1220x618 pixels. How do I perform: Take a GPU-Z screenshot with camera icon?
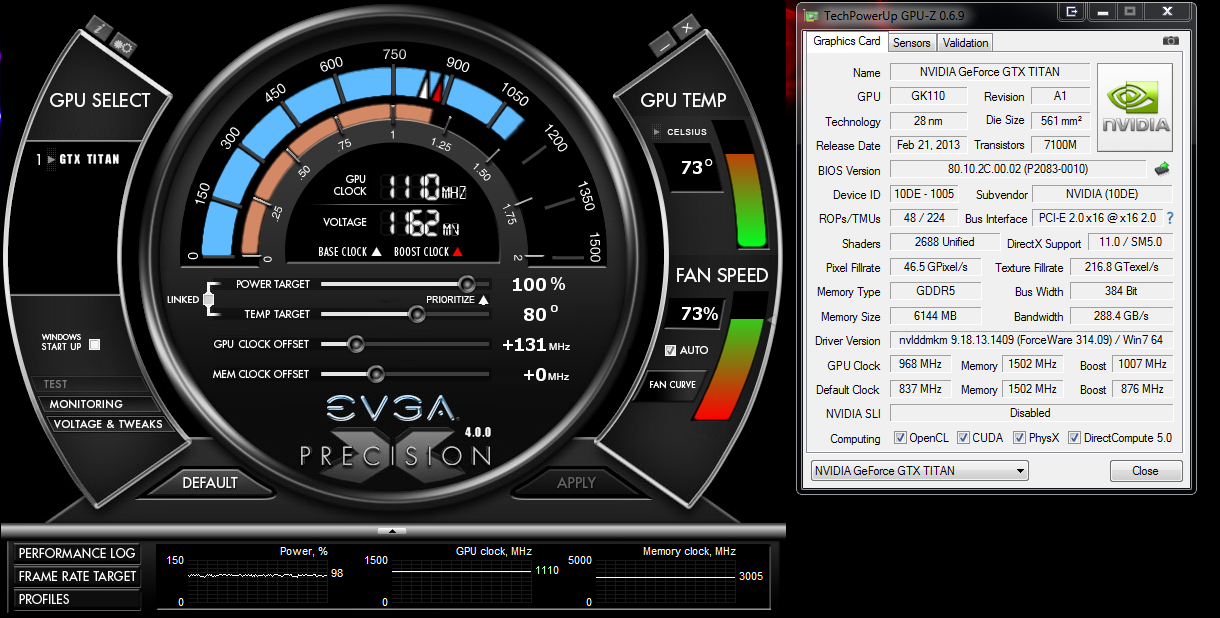point(1171,41)
